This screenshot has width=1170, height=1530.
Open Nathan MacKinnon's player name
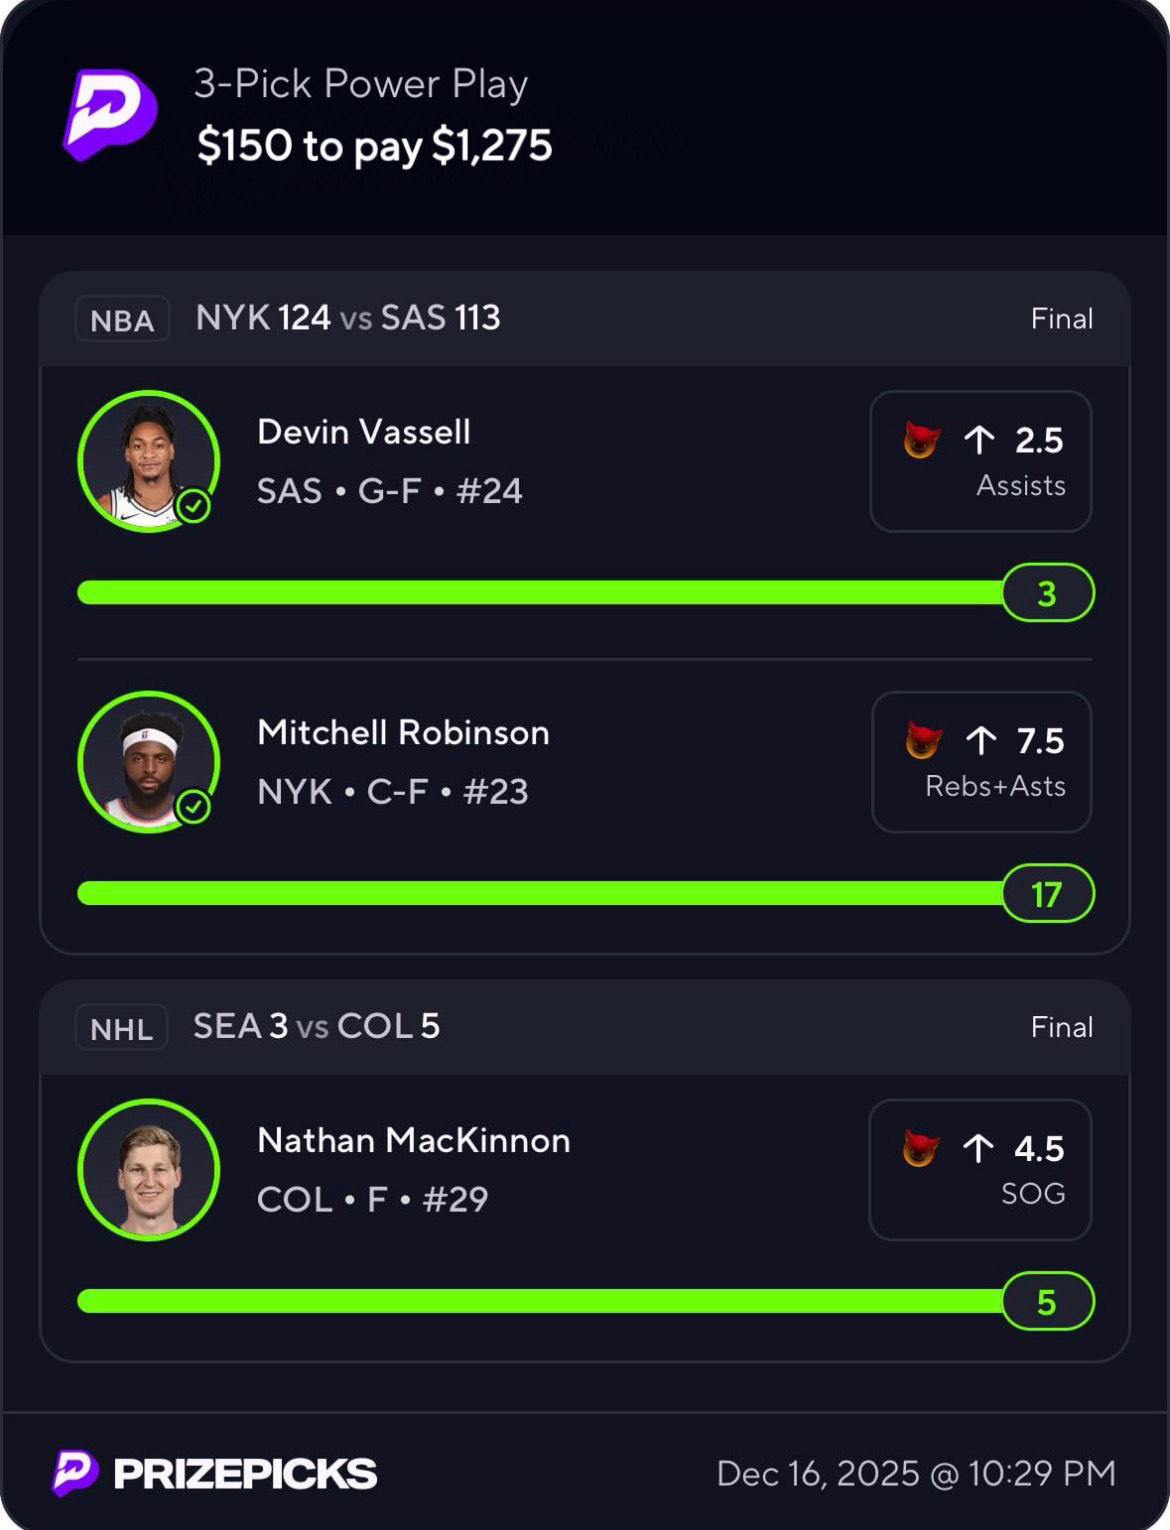point(414,1140)
